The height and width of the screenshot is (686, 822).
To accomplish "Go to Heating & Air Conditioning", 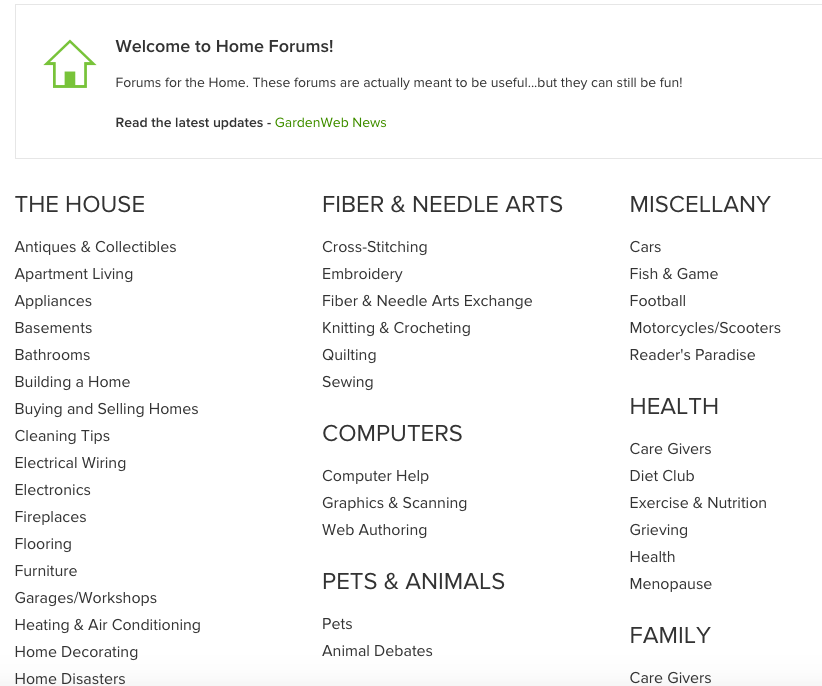I will (x=107, y=625).
